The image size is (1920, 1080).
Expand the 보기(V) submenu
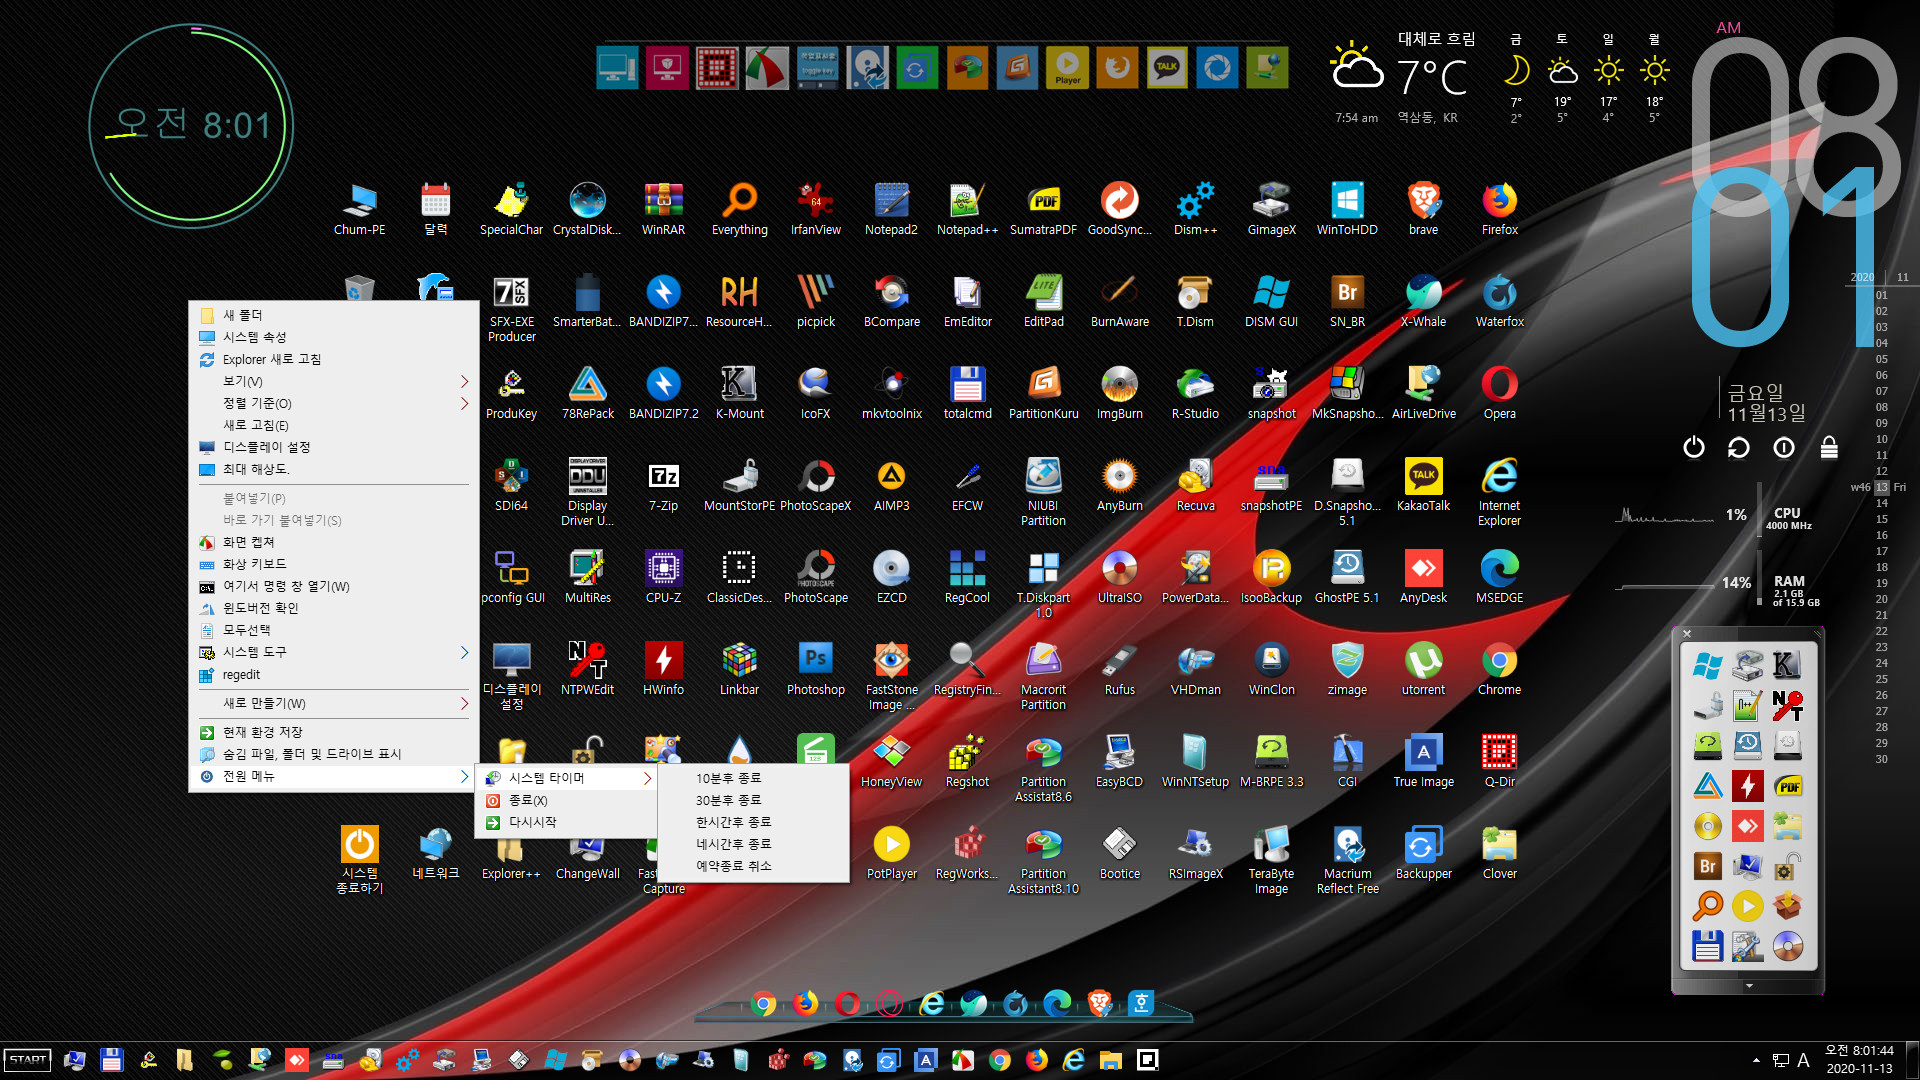335,381
